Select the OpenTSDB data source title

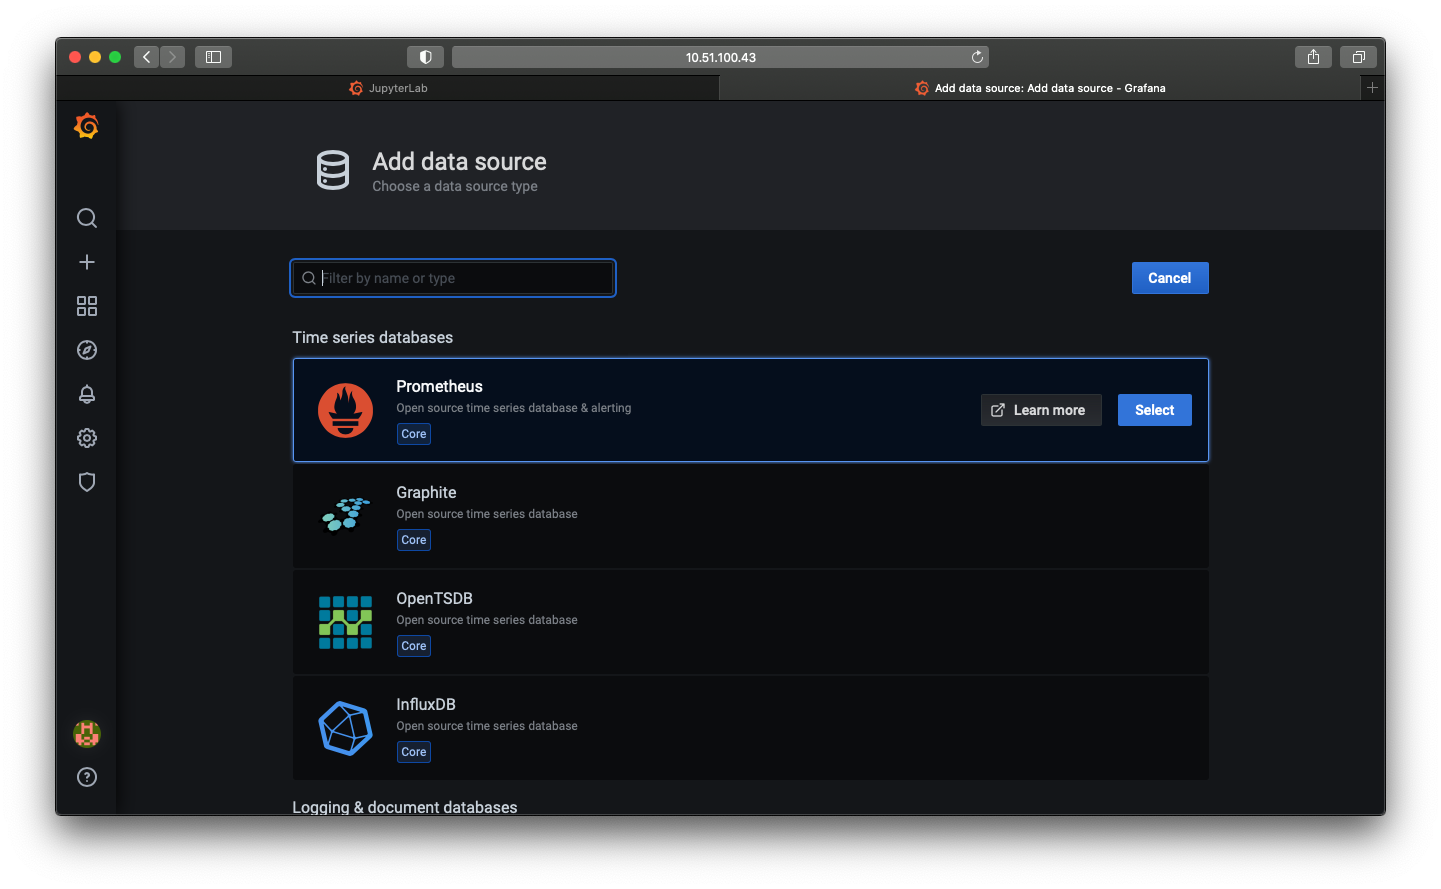pyautogui.click(x=434, y=598)
